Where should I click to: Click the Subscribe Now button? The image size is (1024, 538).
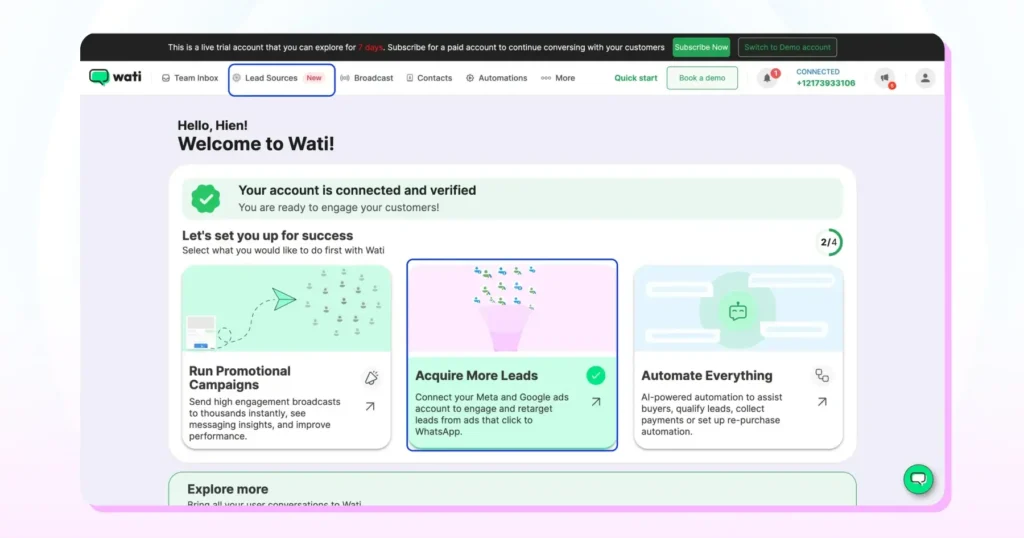[701, 47]
